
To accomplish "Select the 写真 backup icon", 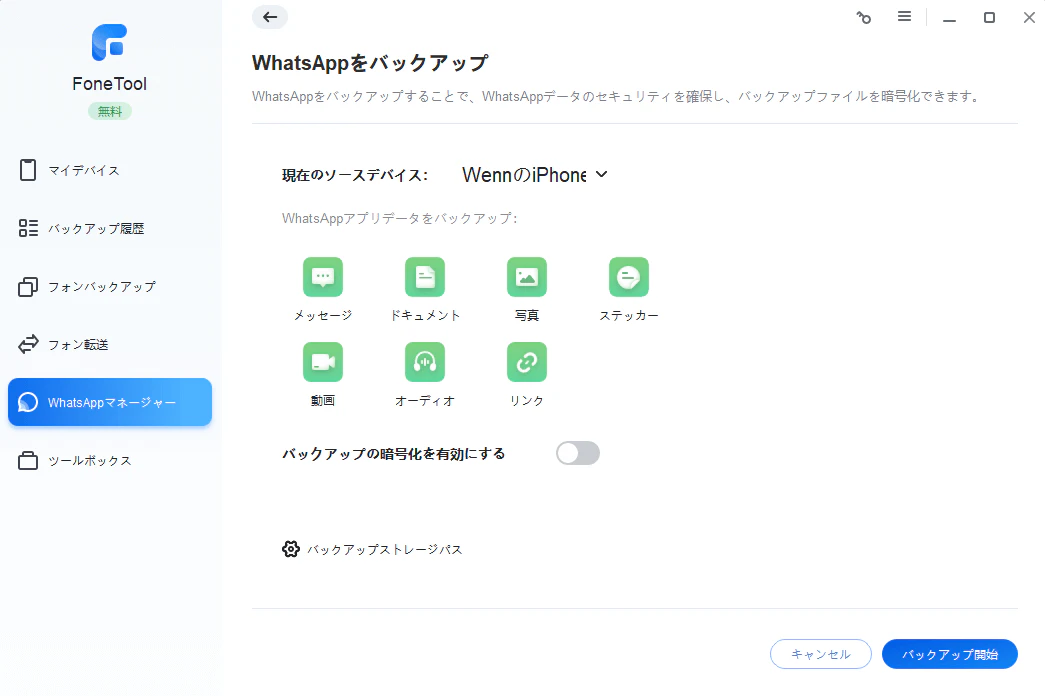I will pos(527,277).
